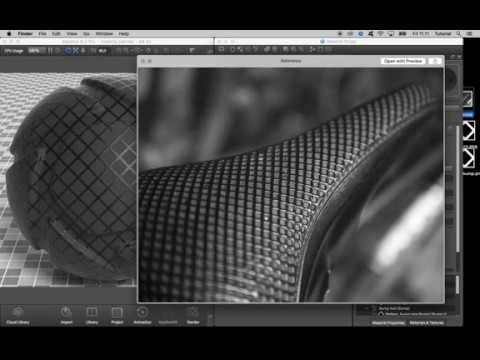
Task: Select the middle desktop file thumbnail
Action: (x=469, y=130)
